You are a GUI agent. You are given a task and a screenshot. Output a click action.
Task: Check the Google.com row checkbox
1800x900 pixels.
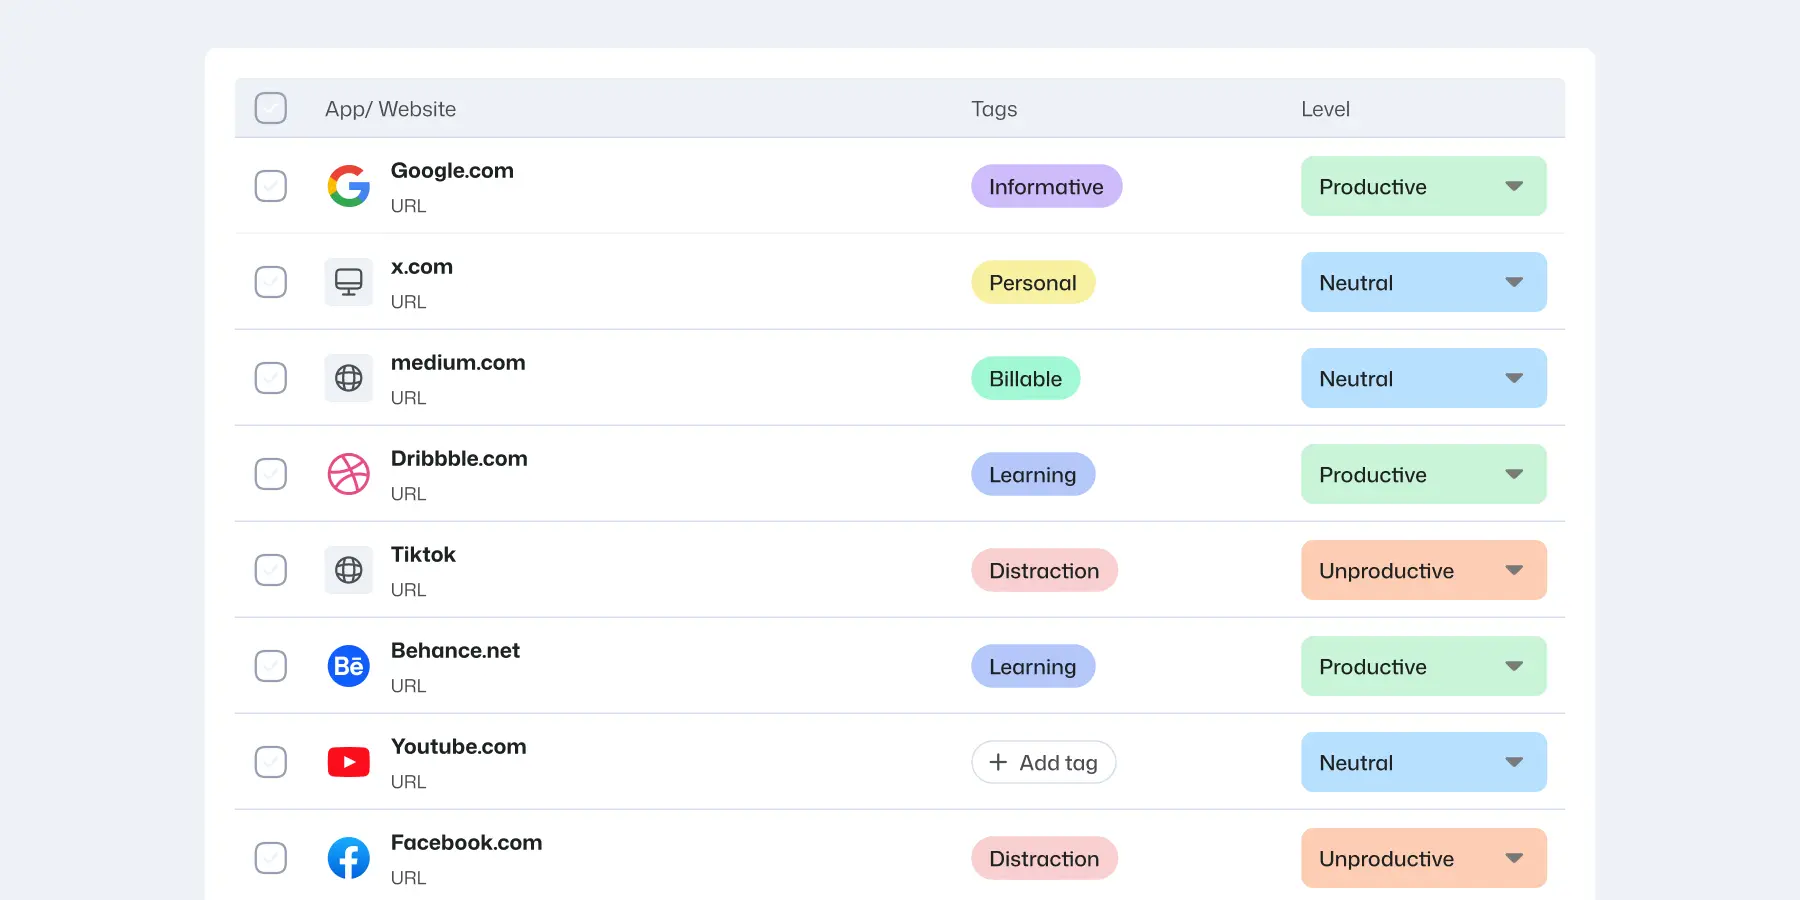271,186
